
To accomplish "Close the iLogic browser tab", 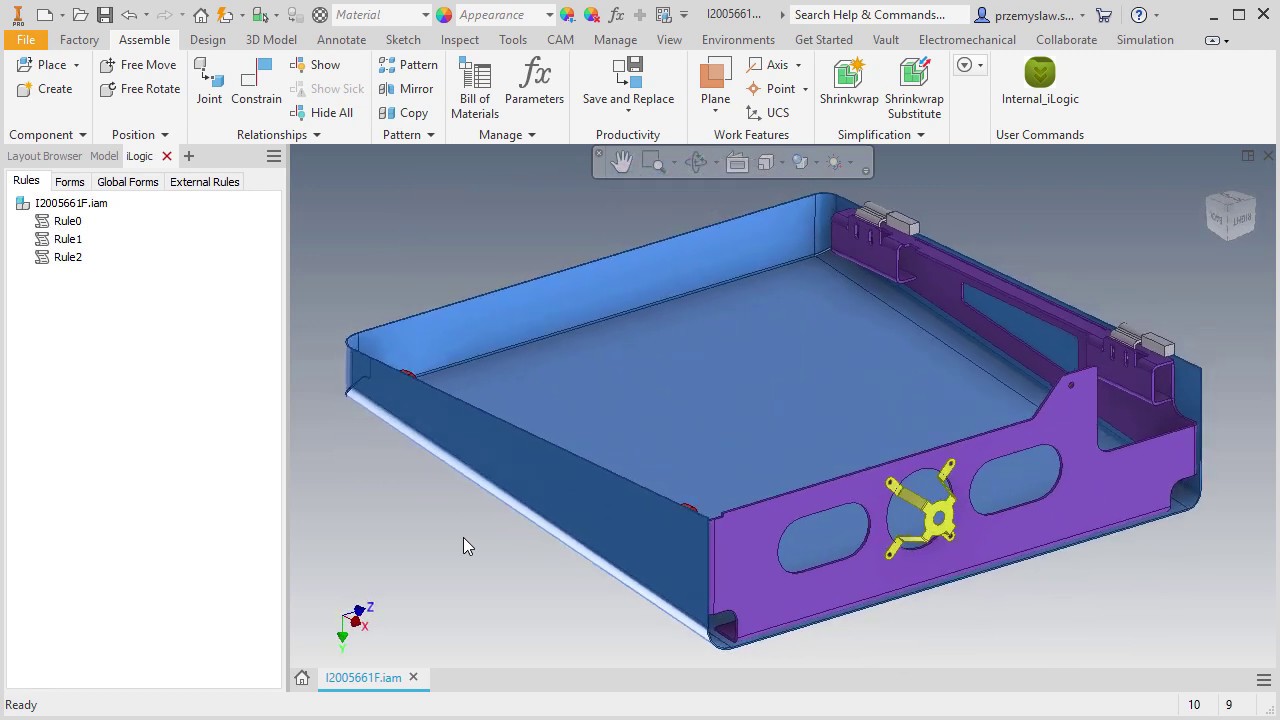I will pyautogui.click(x=167, y=156).
